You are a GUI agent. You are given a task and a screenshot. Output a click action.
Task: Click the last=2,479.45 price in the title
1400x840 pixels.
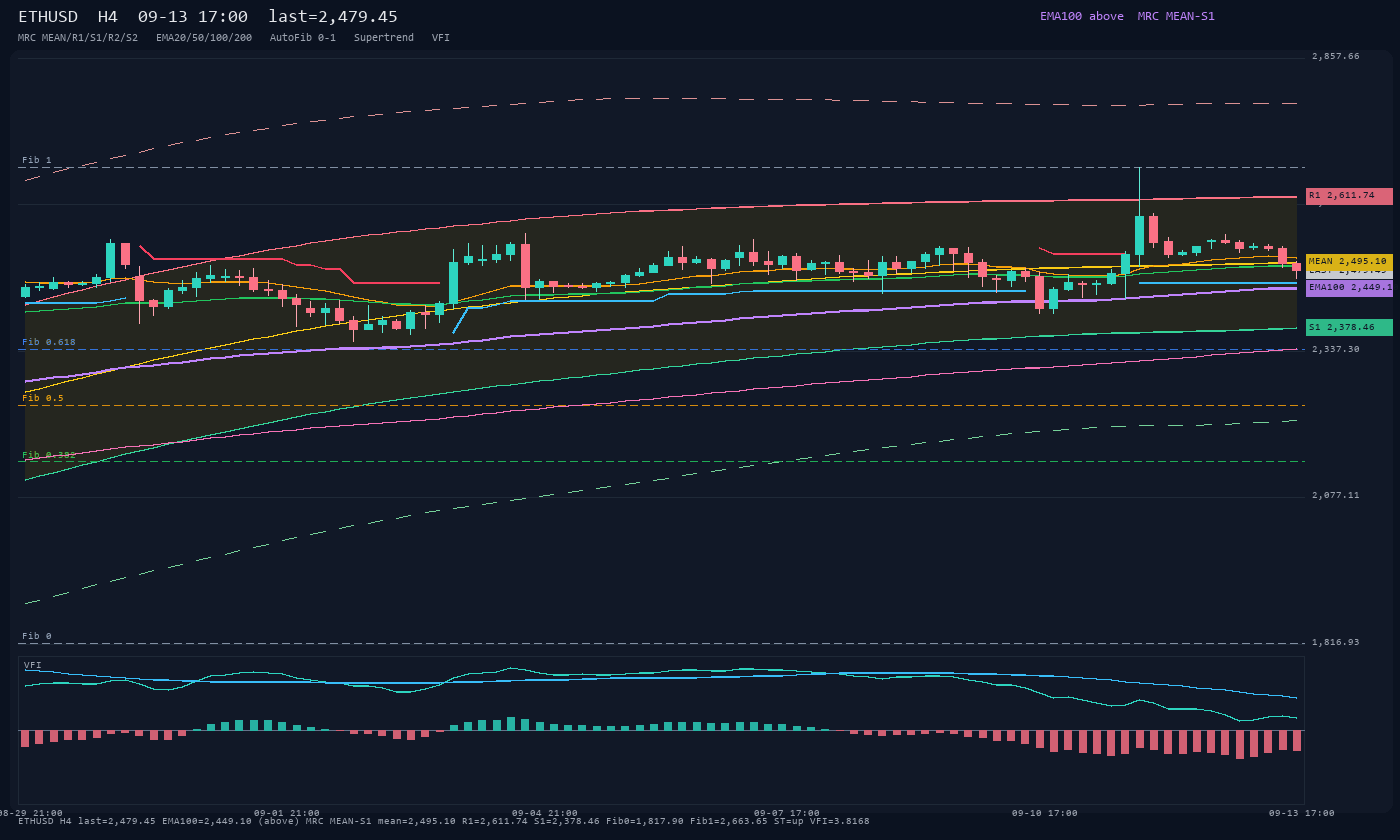333,17
